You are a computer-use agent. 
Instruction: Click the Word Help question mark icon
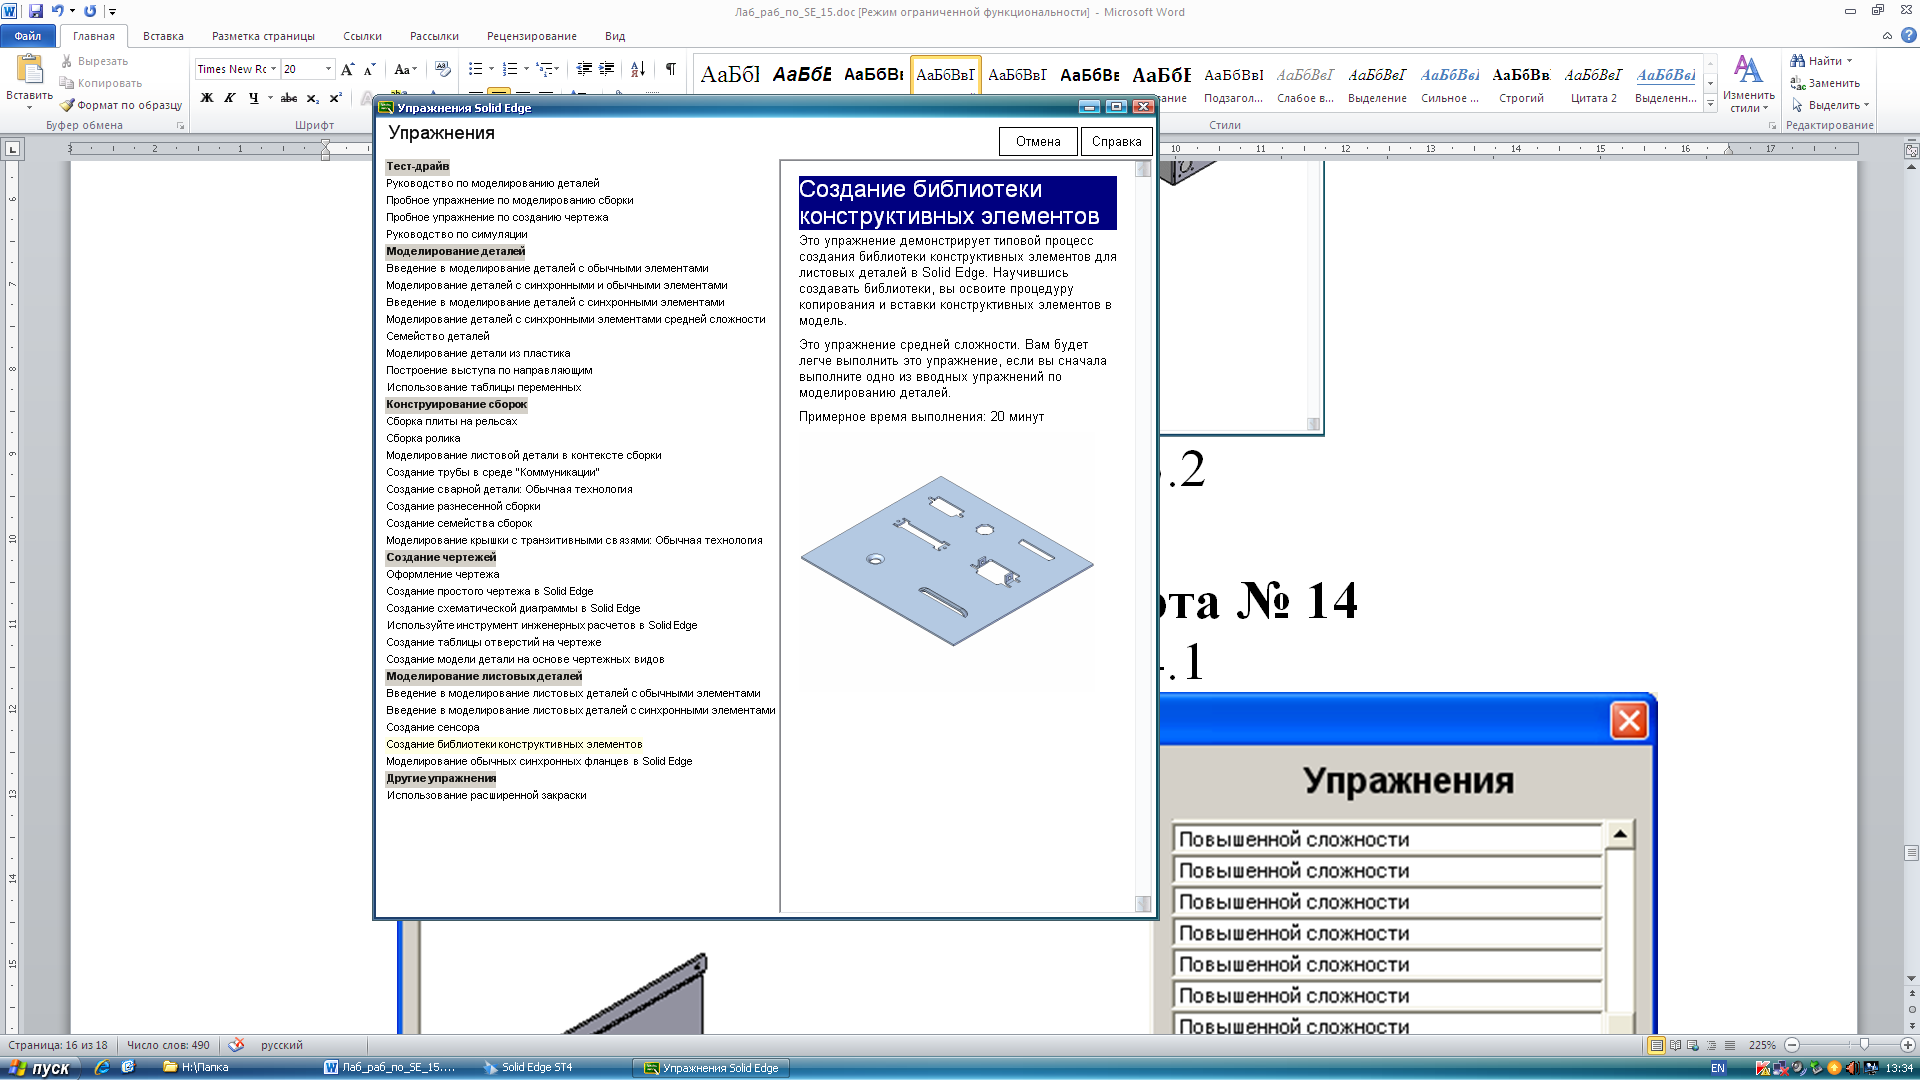(1908, 35)
